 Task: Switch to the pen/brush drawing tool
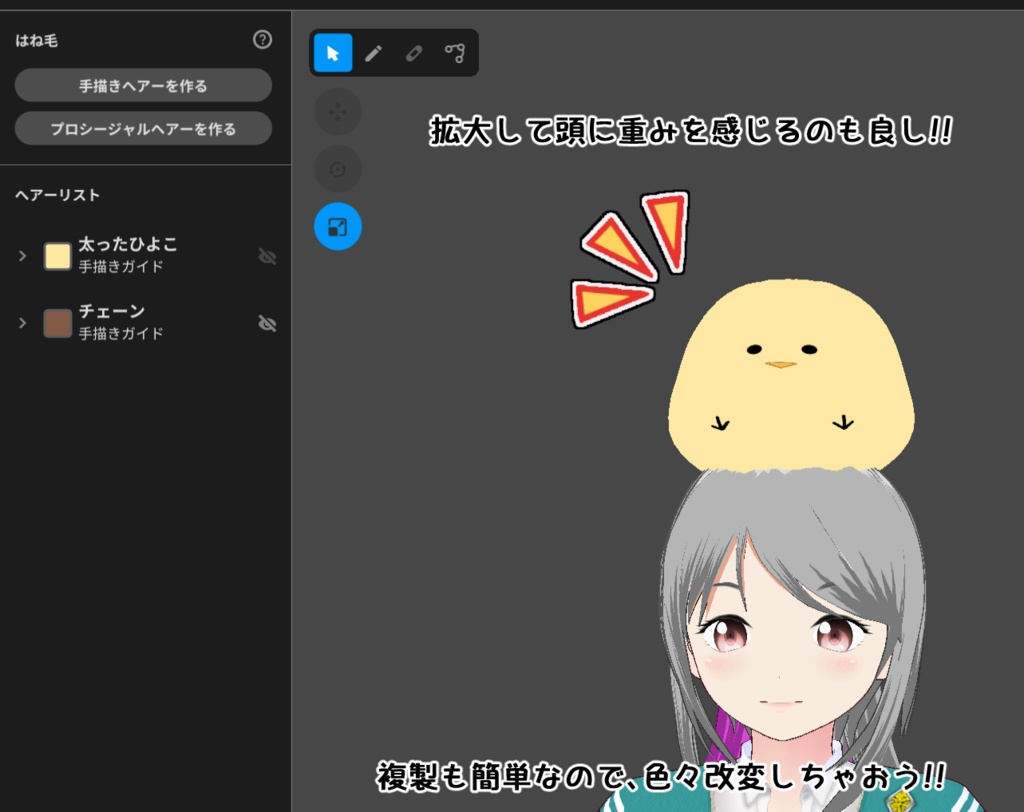tap(372, 53)
